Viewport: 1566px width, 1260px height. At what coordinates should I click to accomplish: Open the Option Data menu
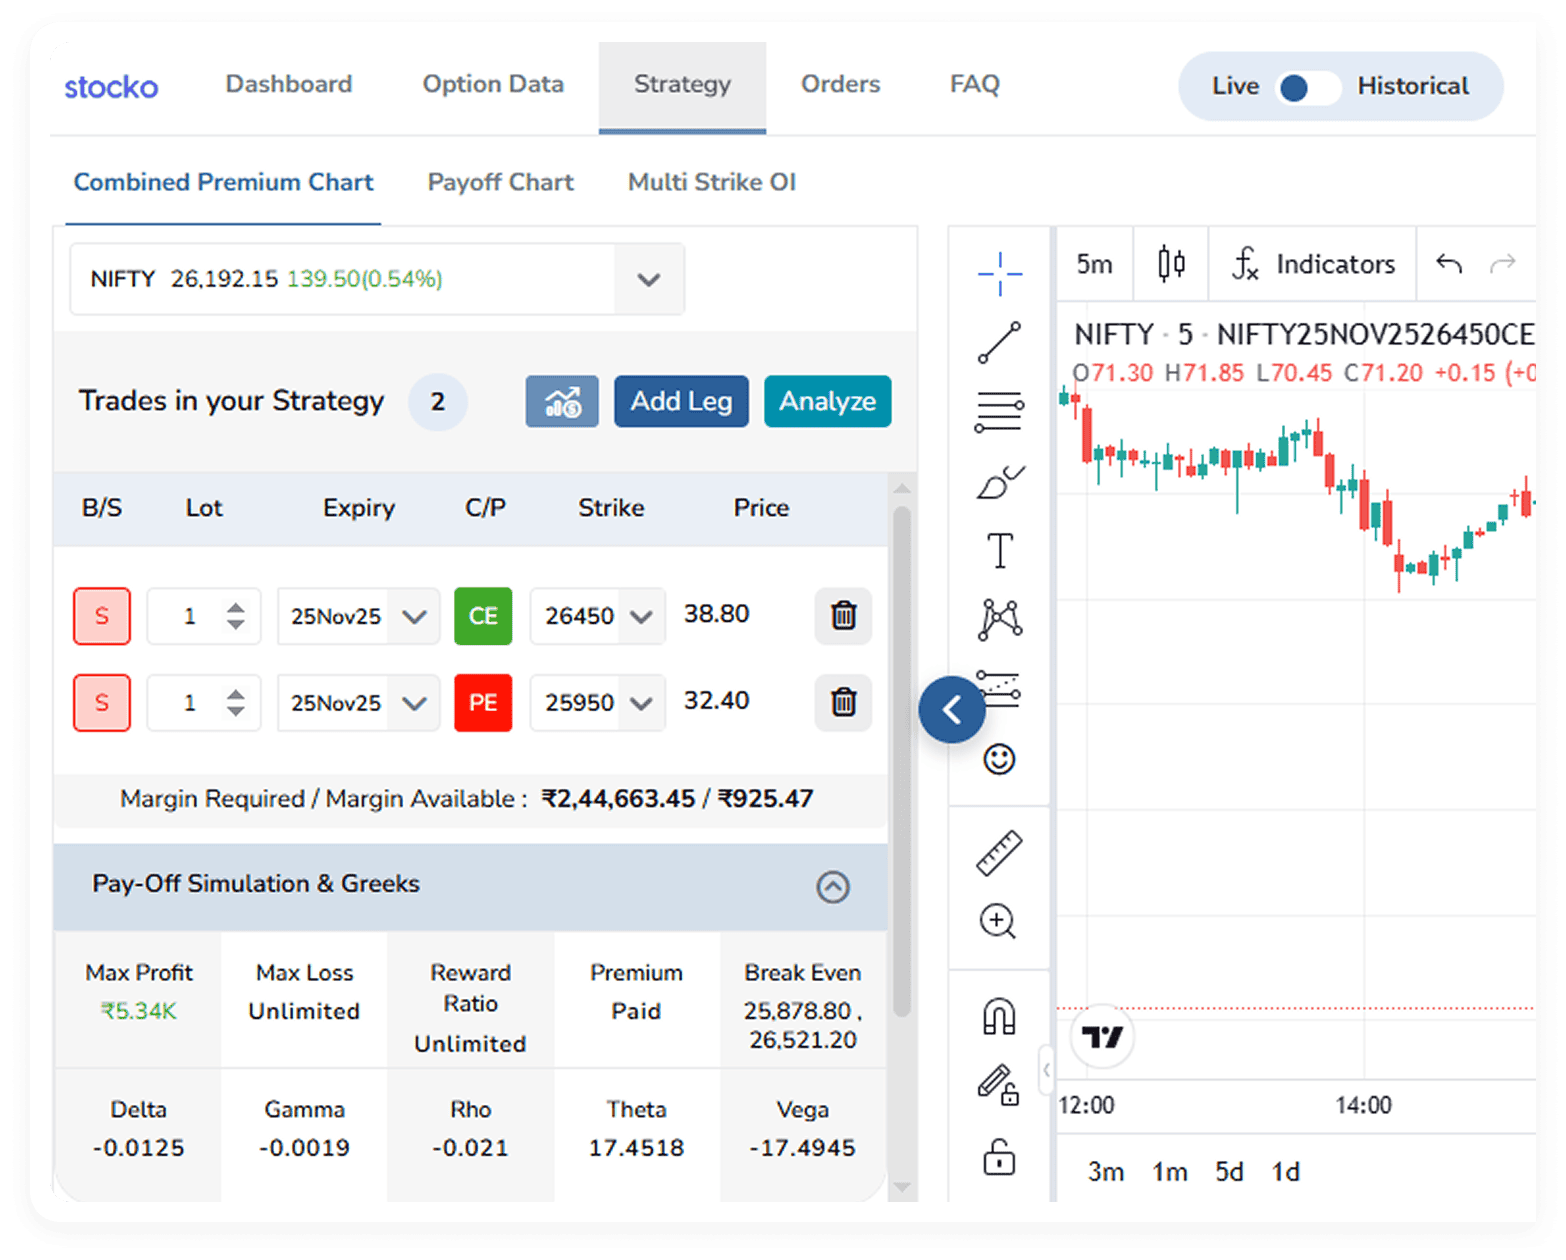[x=493, y=84]
